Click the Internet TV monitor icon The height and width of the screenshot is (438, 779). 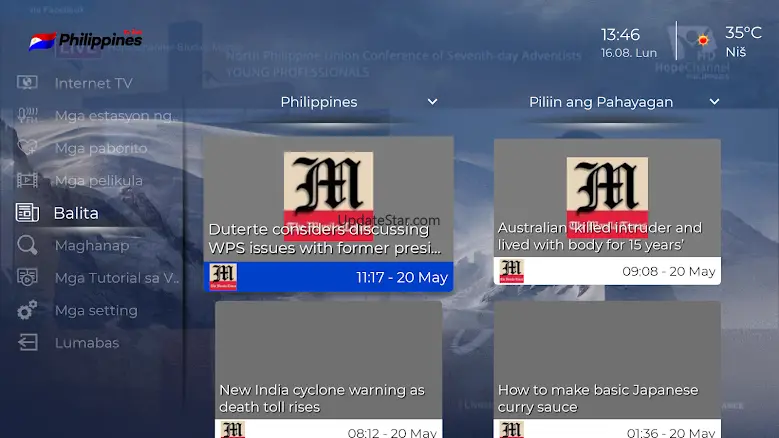click(27, 82)
